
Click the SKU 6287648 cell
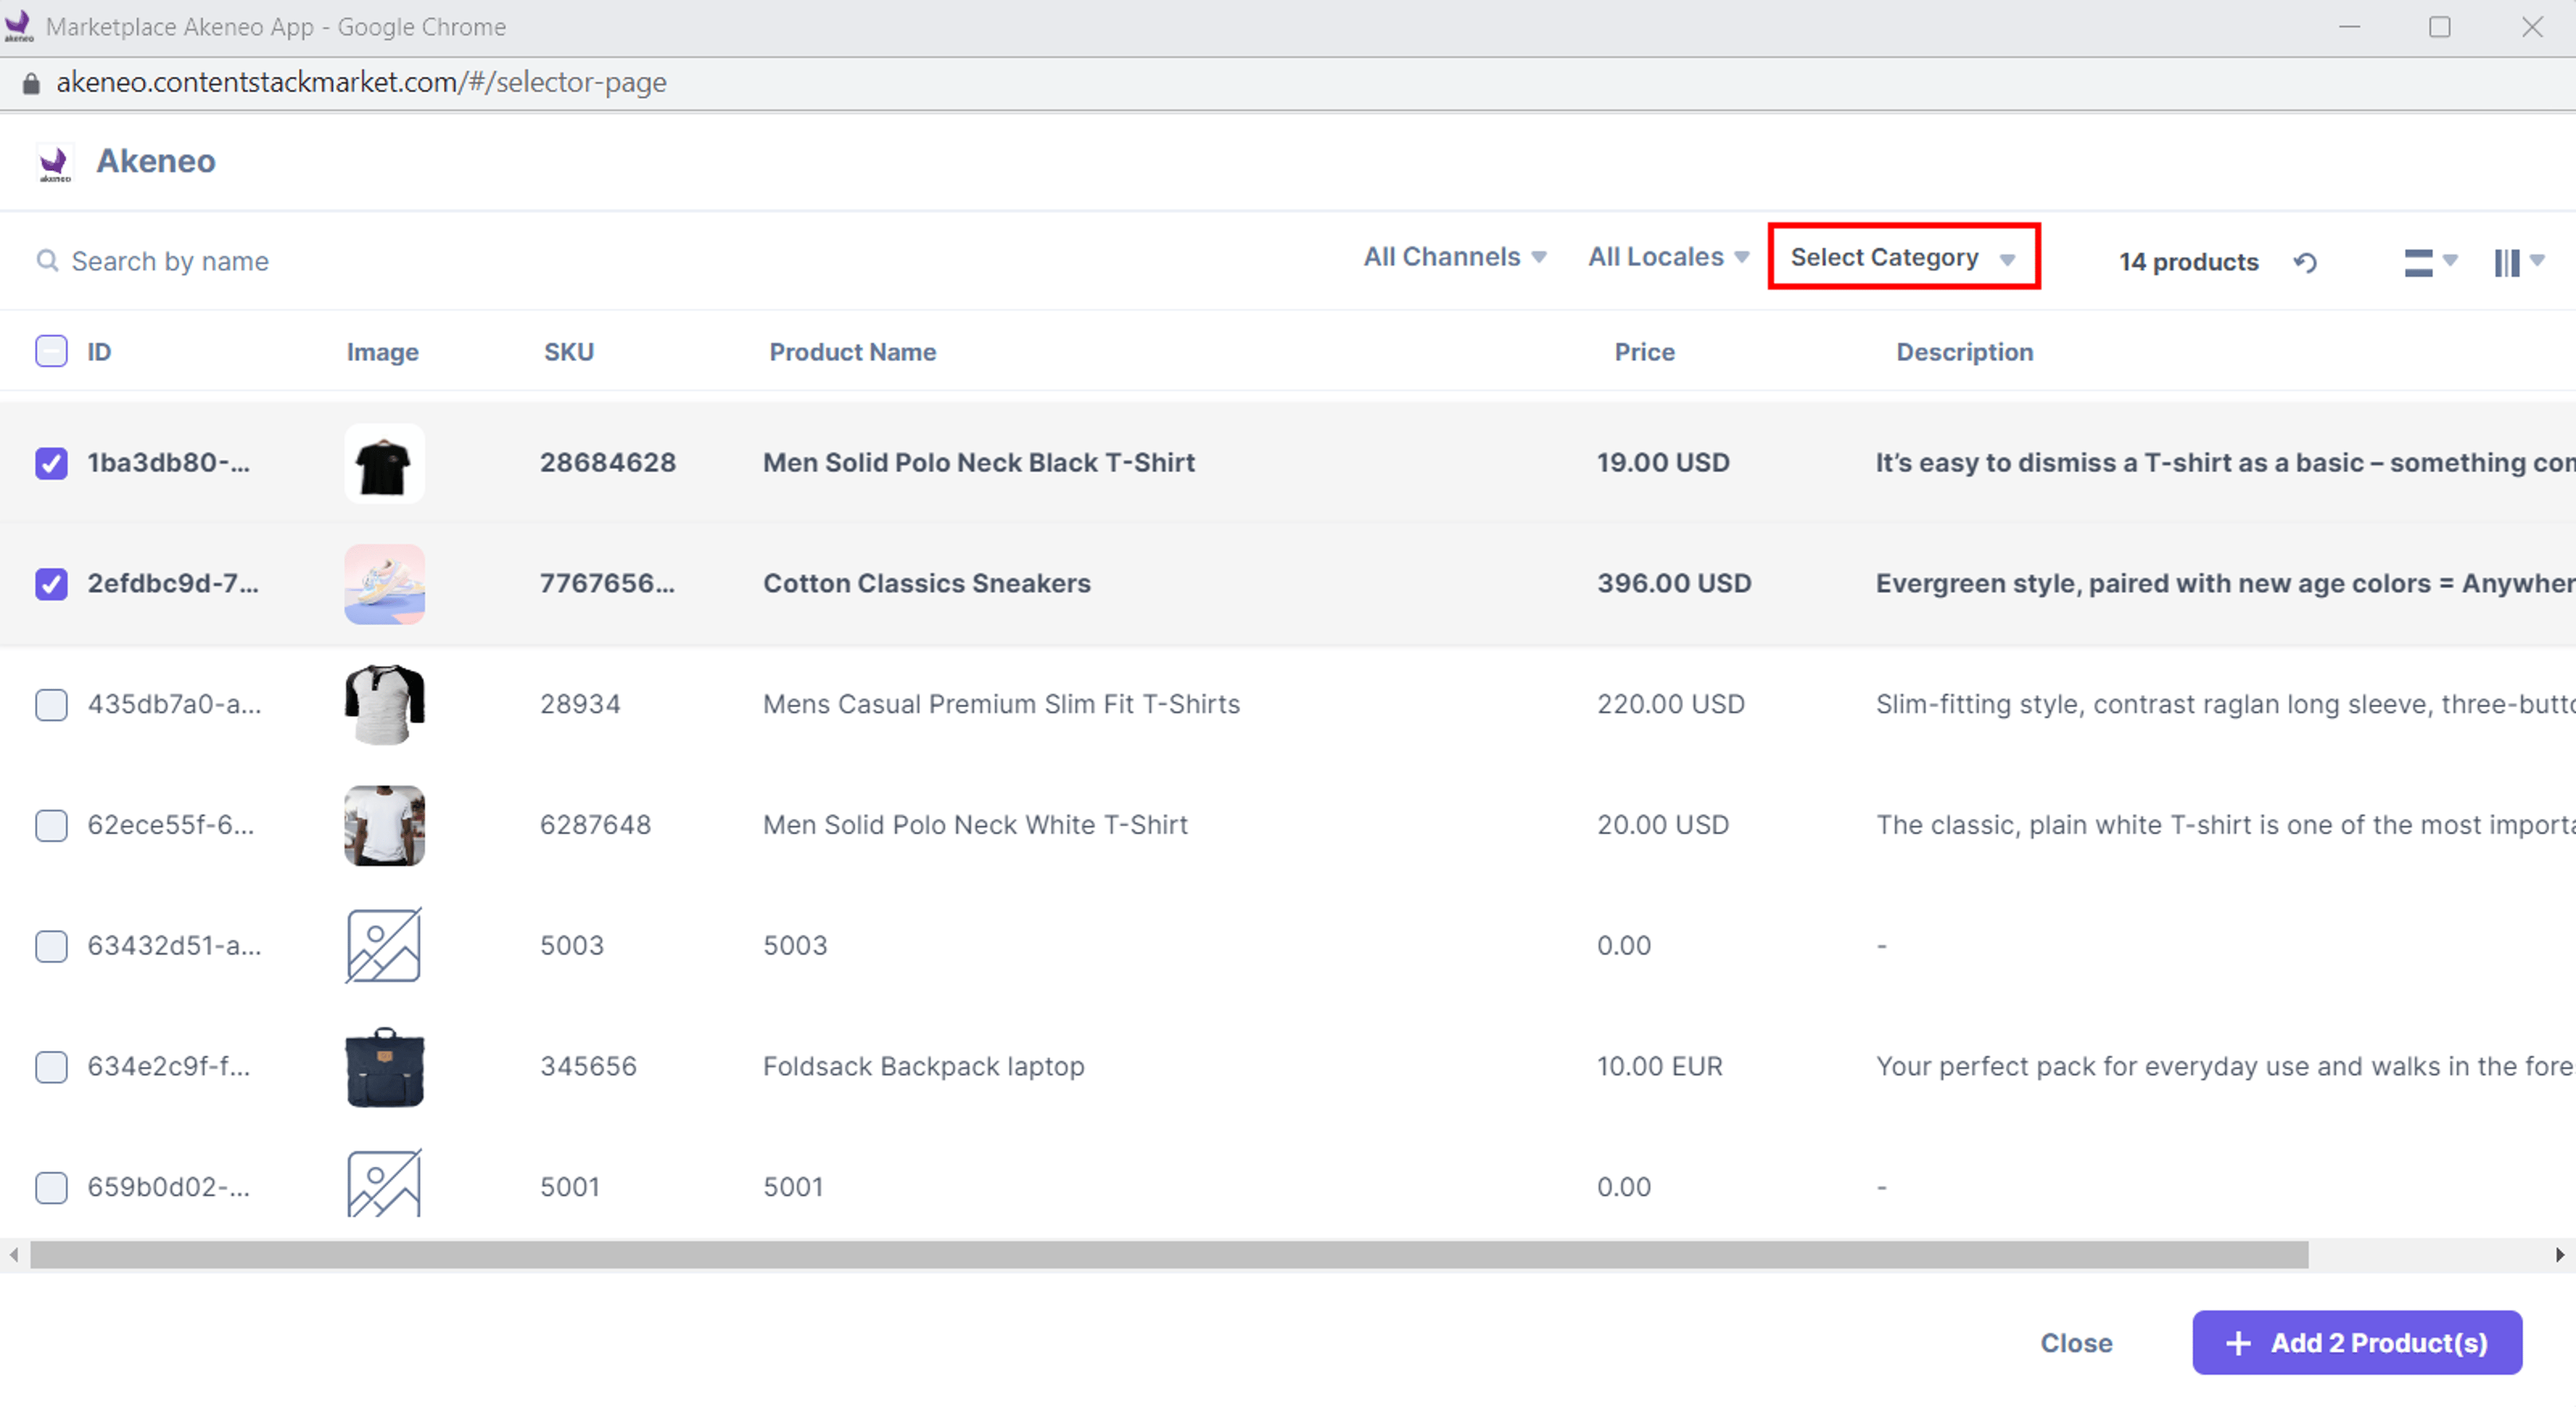595,826
